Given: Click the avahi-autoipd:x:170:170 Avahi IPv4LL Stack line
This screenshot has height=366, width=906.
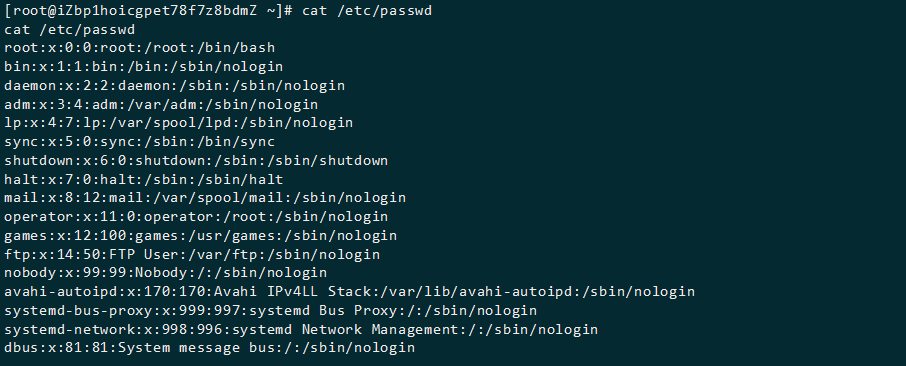Looking at the screenshot, I should click(350, 291).
